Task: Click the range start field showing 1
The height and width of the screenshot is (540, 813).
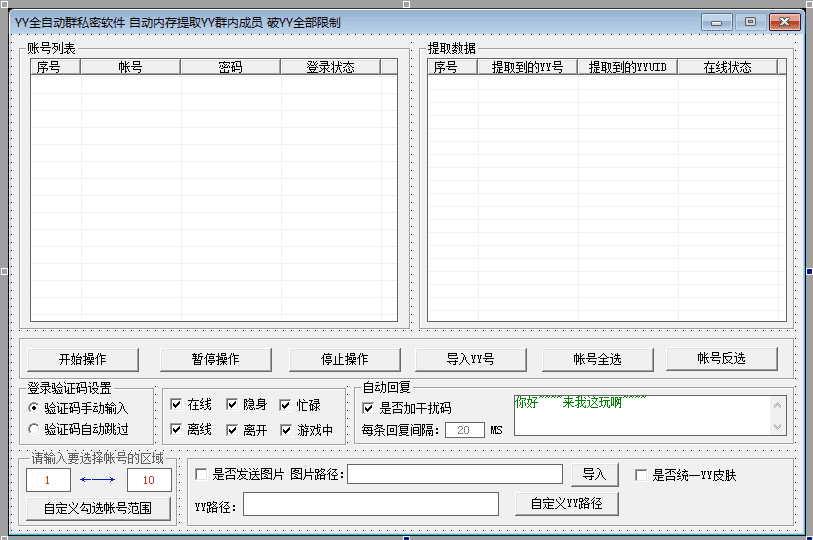Action: pyautogui.click(x=48, y=480)
